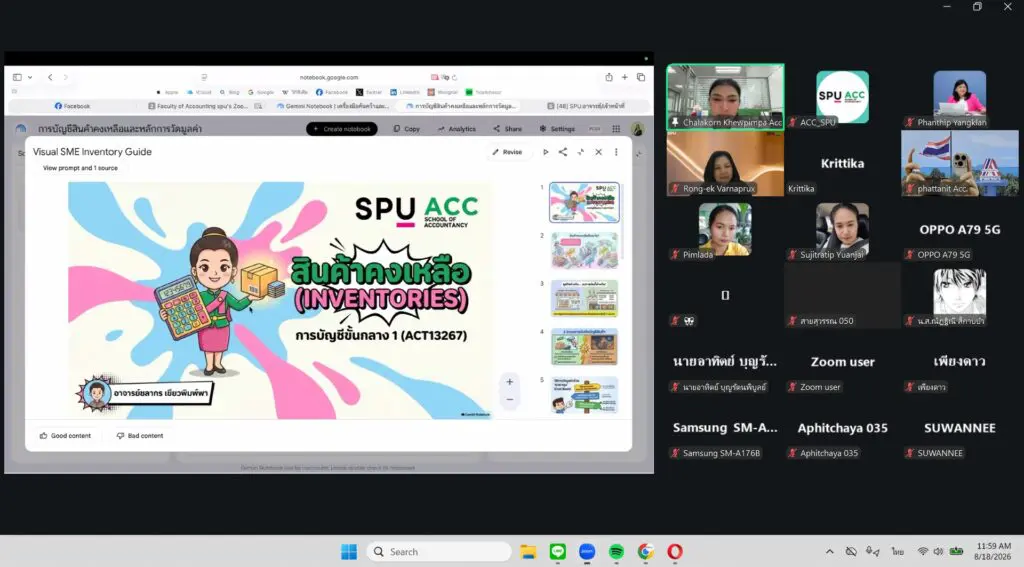Open the Twitter bookmark in favorites bar
Viewport: 1024px width, 567px height.
click(369, 92)
